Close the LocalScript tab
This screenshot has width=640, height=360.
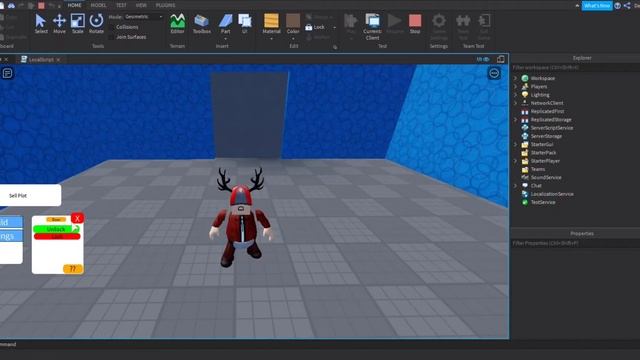coord(58,60)
